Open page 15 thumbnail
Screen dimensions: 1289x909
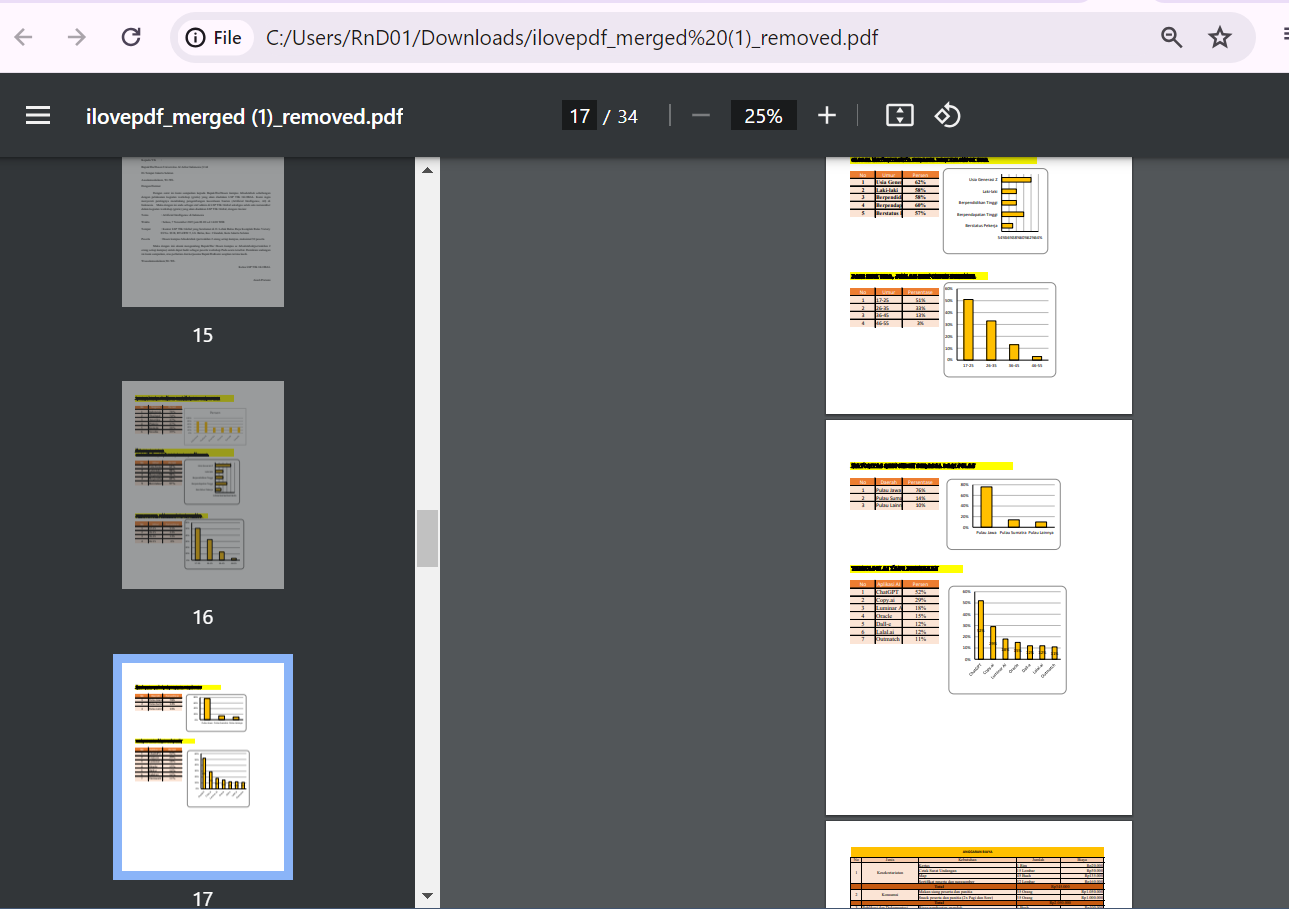[x=203, y=232]
